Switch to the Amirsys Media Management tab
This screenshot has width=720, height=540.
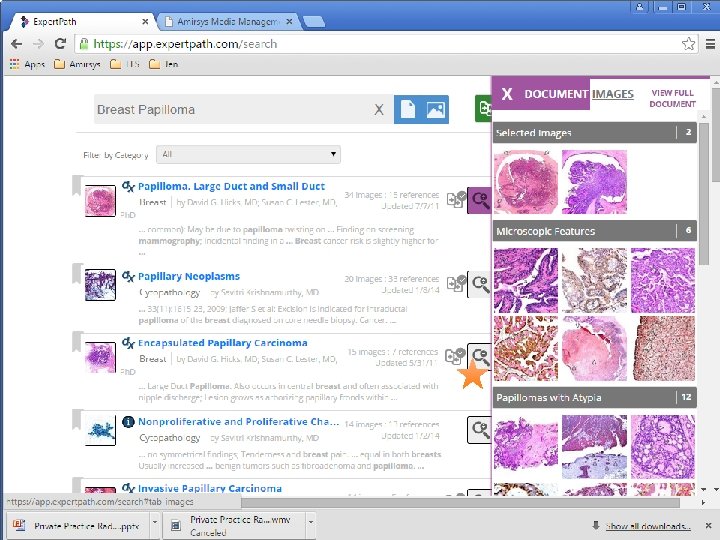[x=228, y=22]
